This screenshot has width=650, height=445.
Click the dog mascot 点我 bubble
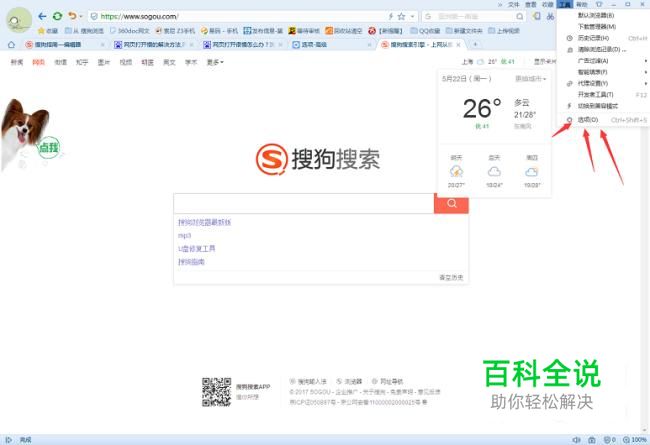click(x=49, y=147)
